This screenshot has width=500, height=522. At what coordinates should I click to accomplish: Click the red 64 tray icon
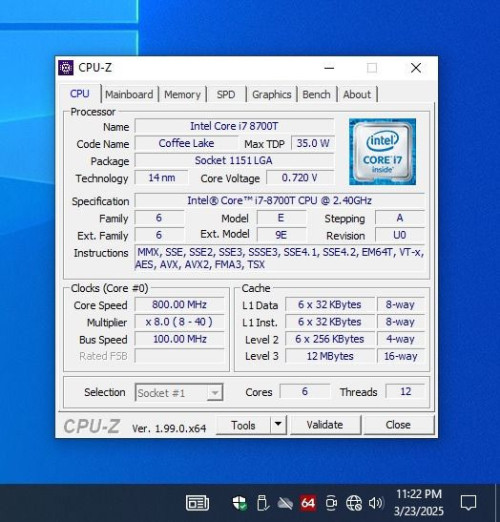point(308,503)
